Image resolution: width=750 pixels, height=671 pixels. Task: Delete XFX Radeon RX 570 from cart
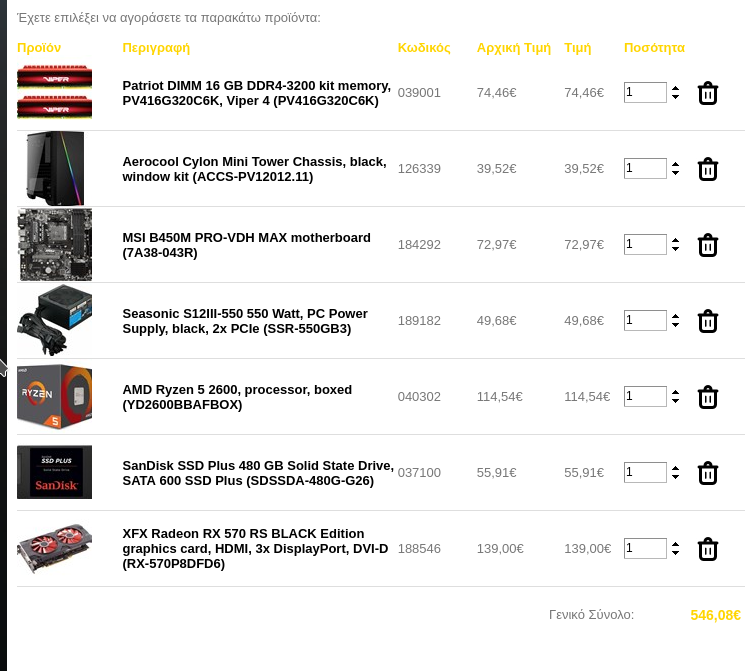[707, 549]
